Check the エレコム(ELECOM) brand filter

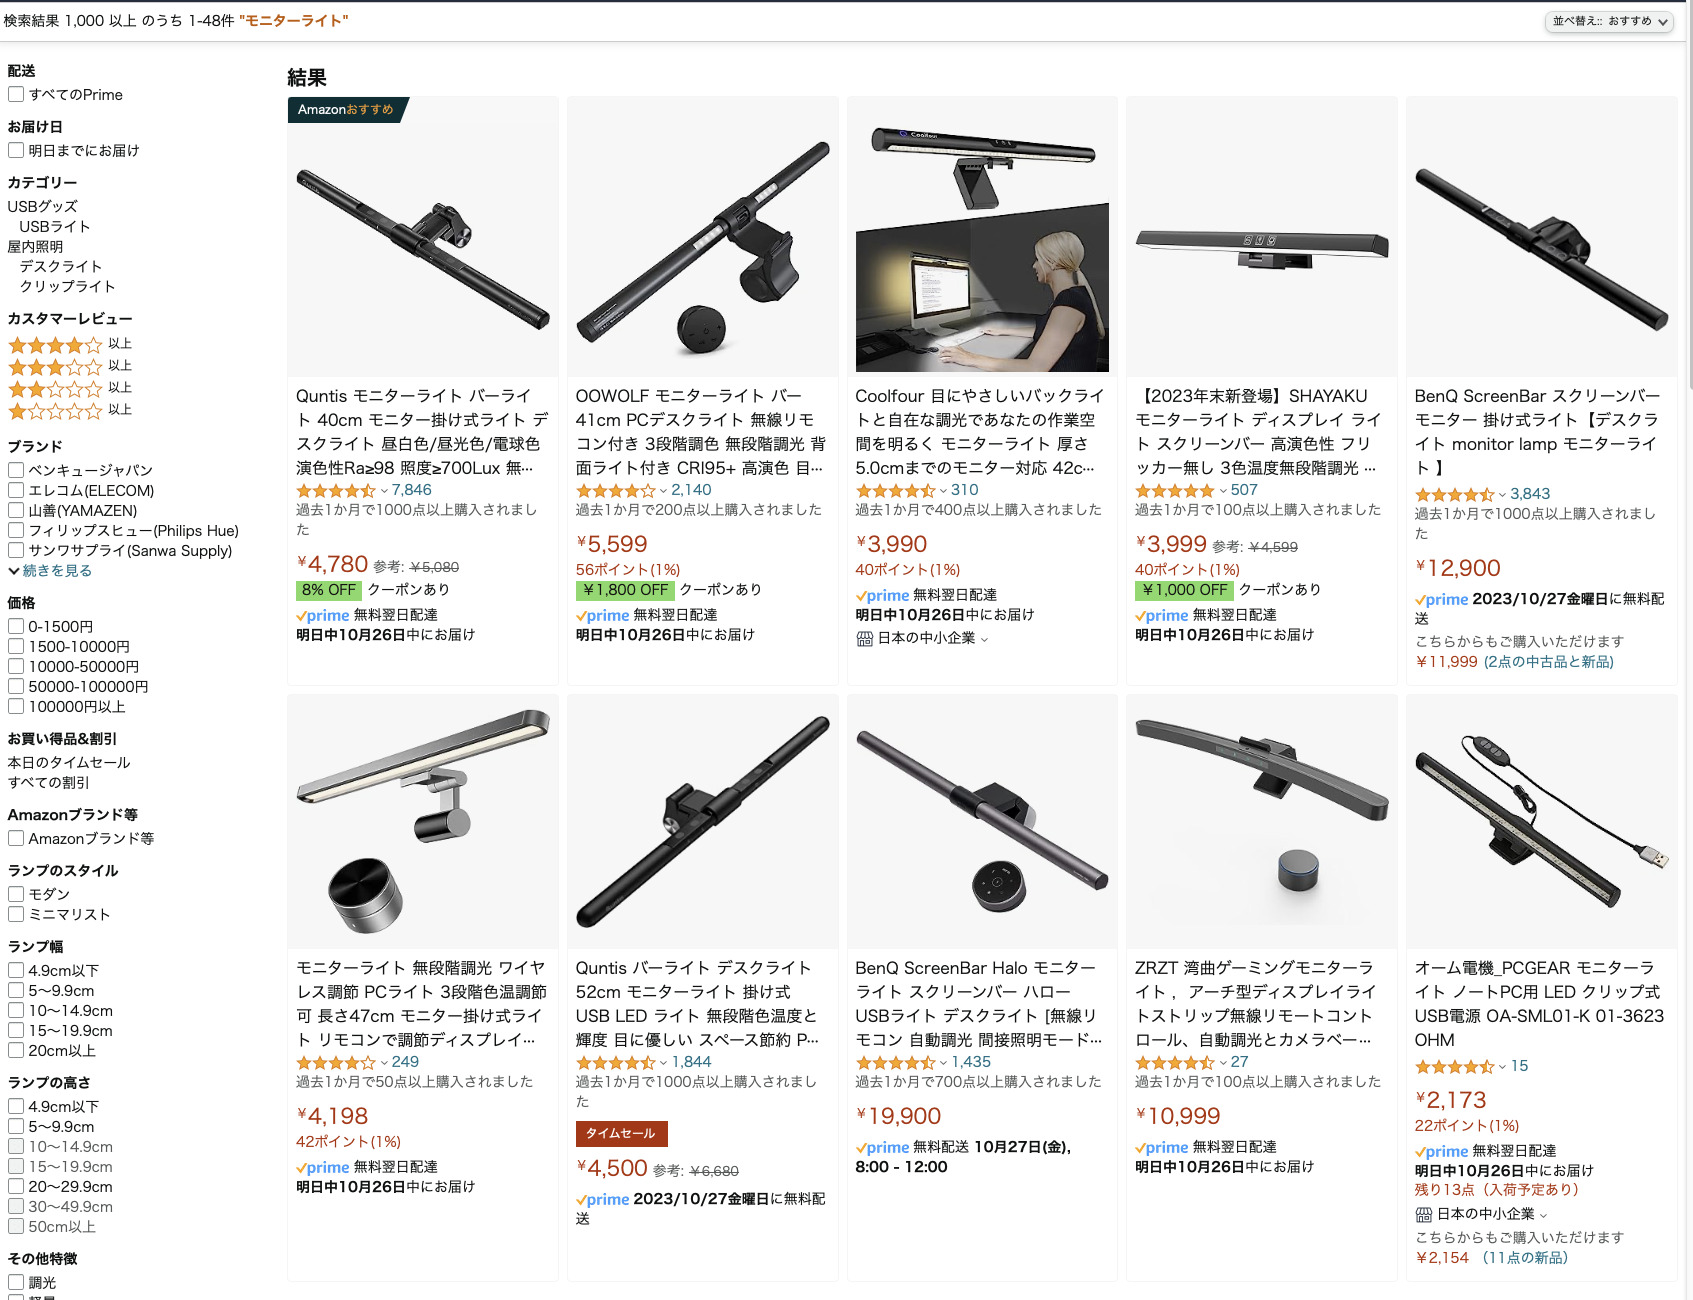[16, 490]
